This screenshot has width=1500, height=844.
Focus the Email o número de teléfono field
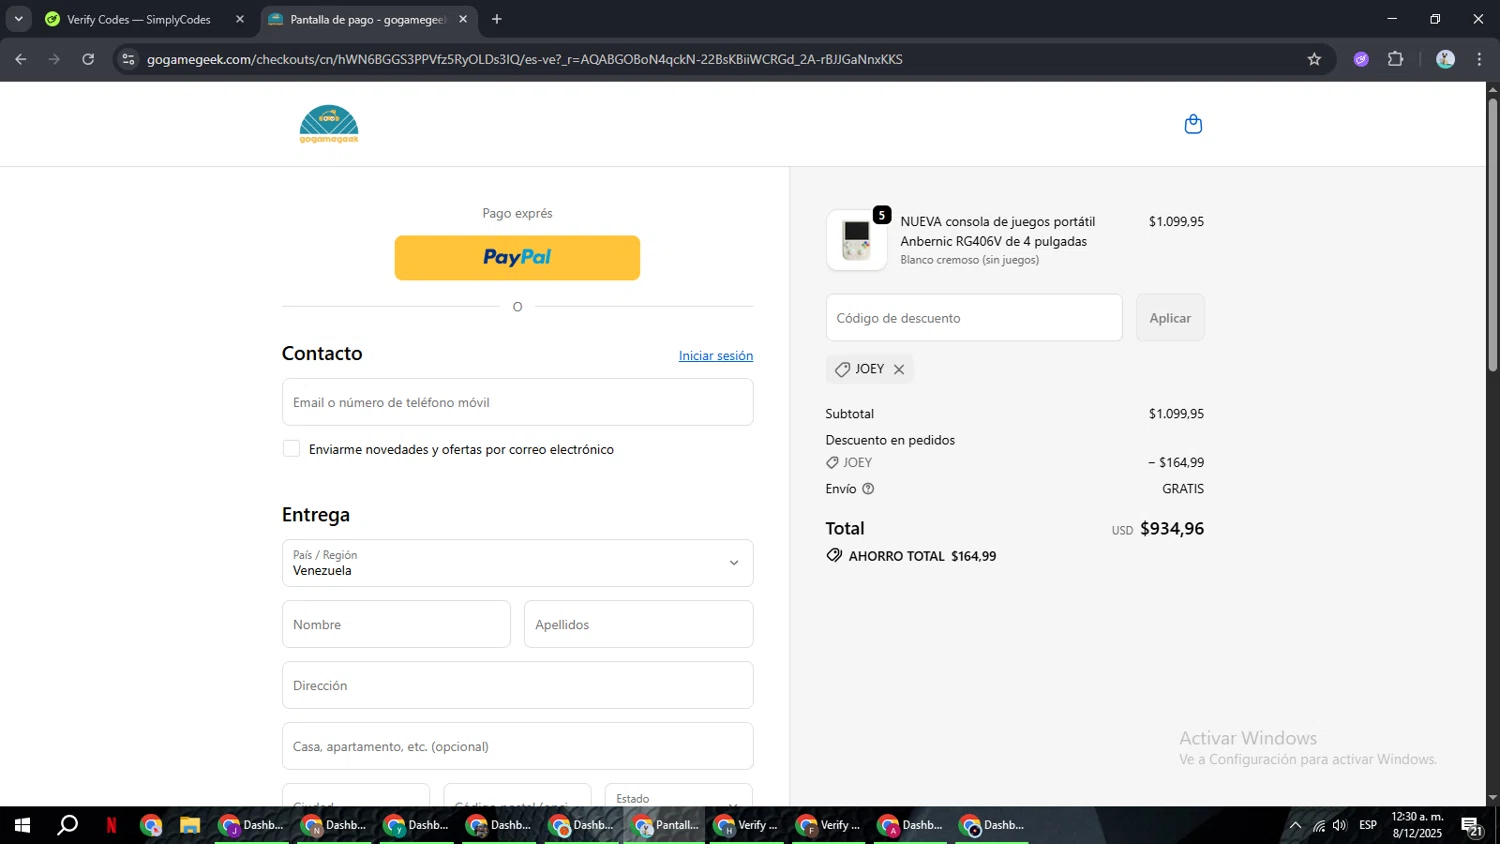[x=517, y=402]
